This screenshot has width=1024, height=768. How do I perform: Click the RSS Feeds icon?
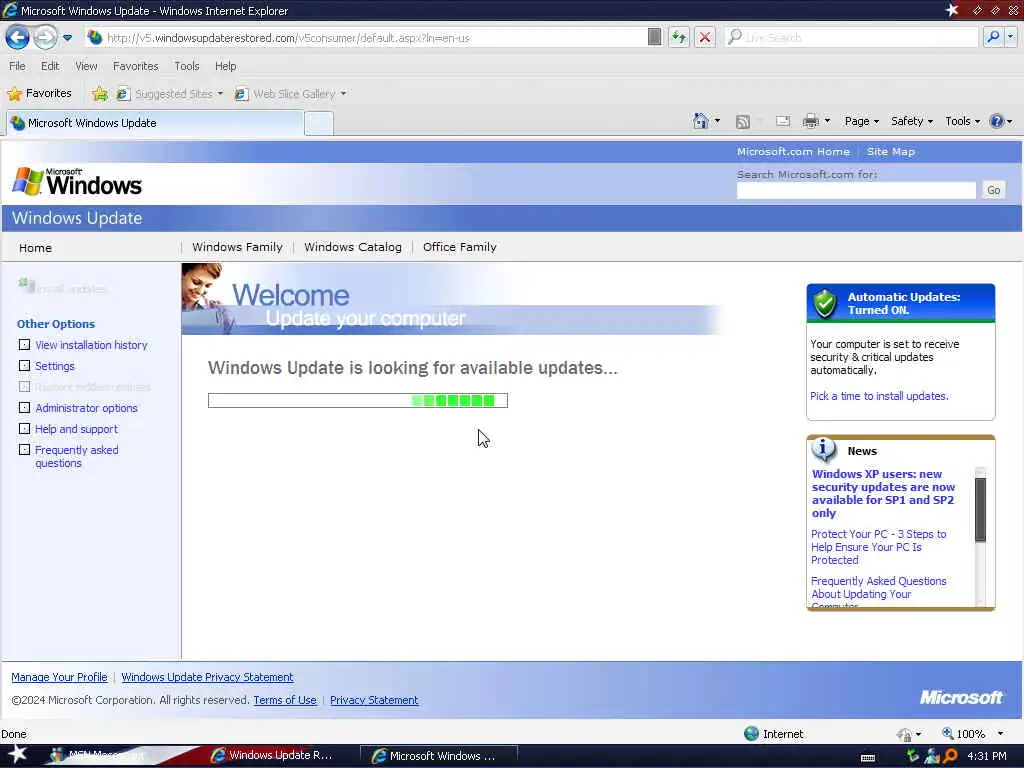(x=743, y=121)
